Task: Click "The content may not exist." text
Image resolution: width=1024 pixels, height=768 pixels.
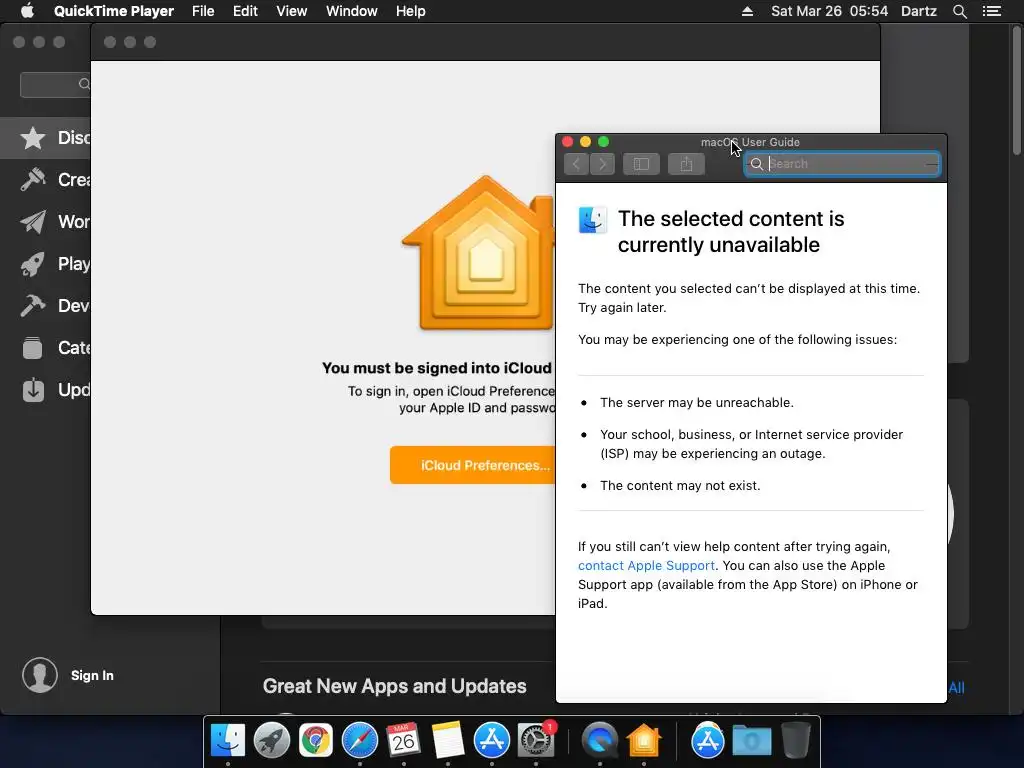Action: [x=680, y=486]
